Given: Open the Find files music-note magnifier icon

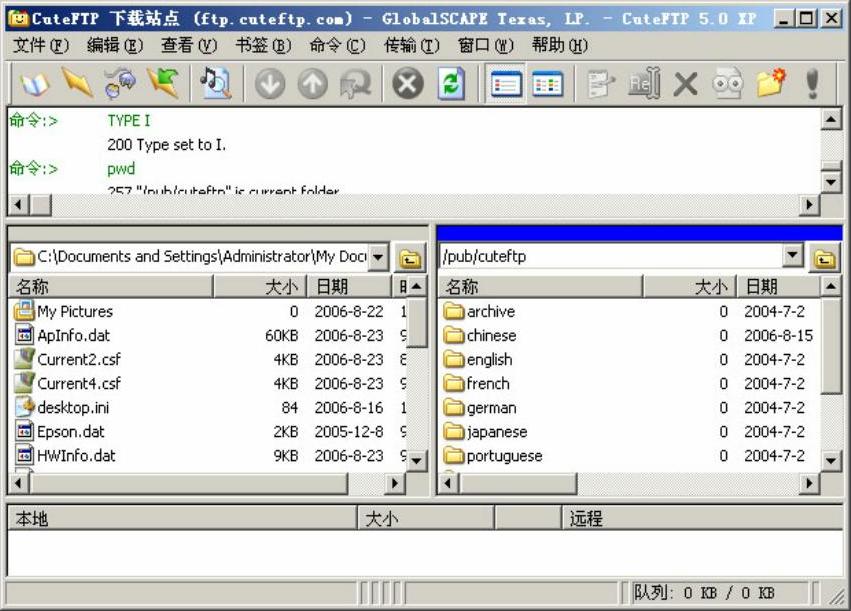Looking at the screenshot, I should pos(215,83).
